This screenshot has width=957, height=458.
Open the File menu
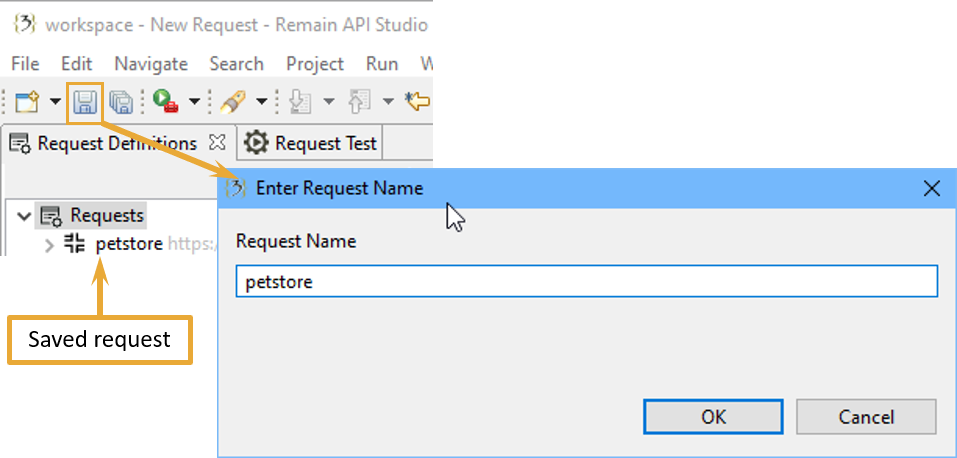coord(25,64)
